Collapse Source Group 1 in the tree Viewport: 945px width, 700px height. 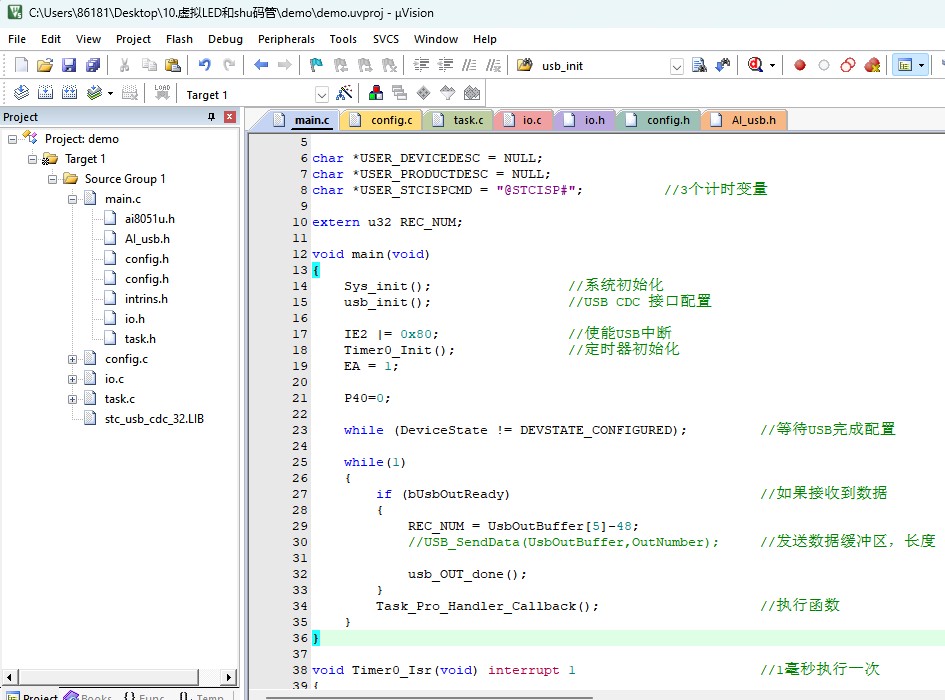pos(52,179)
